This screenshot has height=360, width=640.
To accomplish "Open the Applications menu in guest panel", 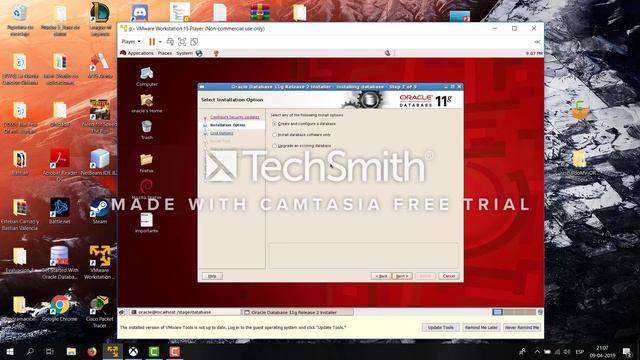I will (140, 53).
